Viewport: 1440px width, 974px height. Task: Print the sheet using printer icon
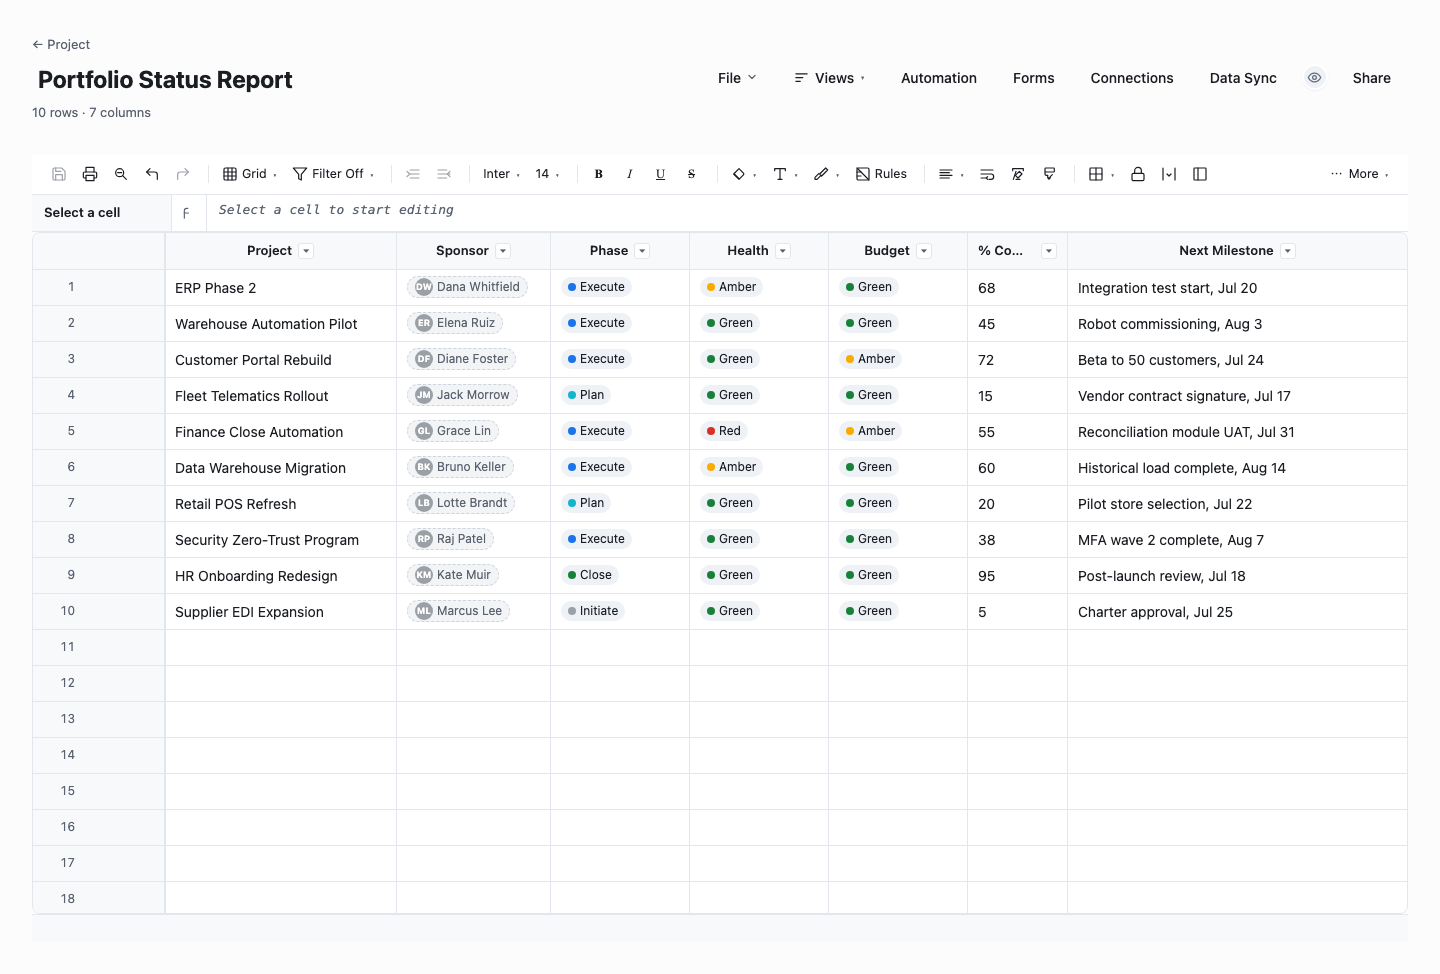[90, 174]
